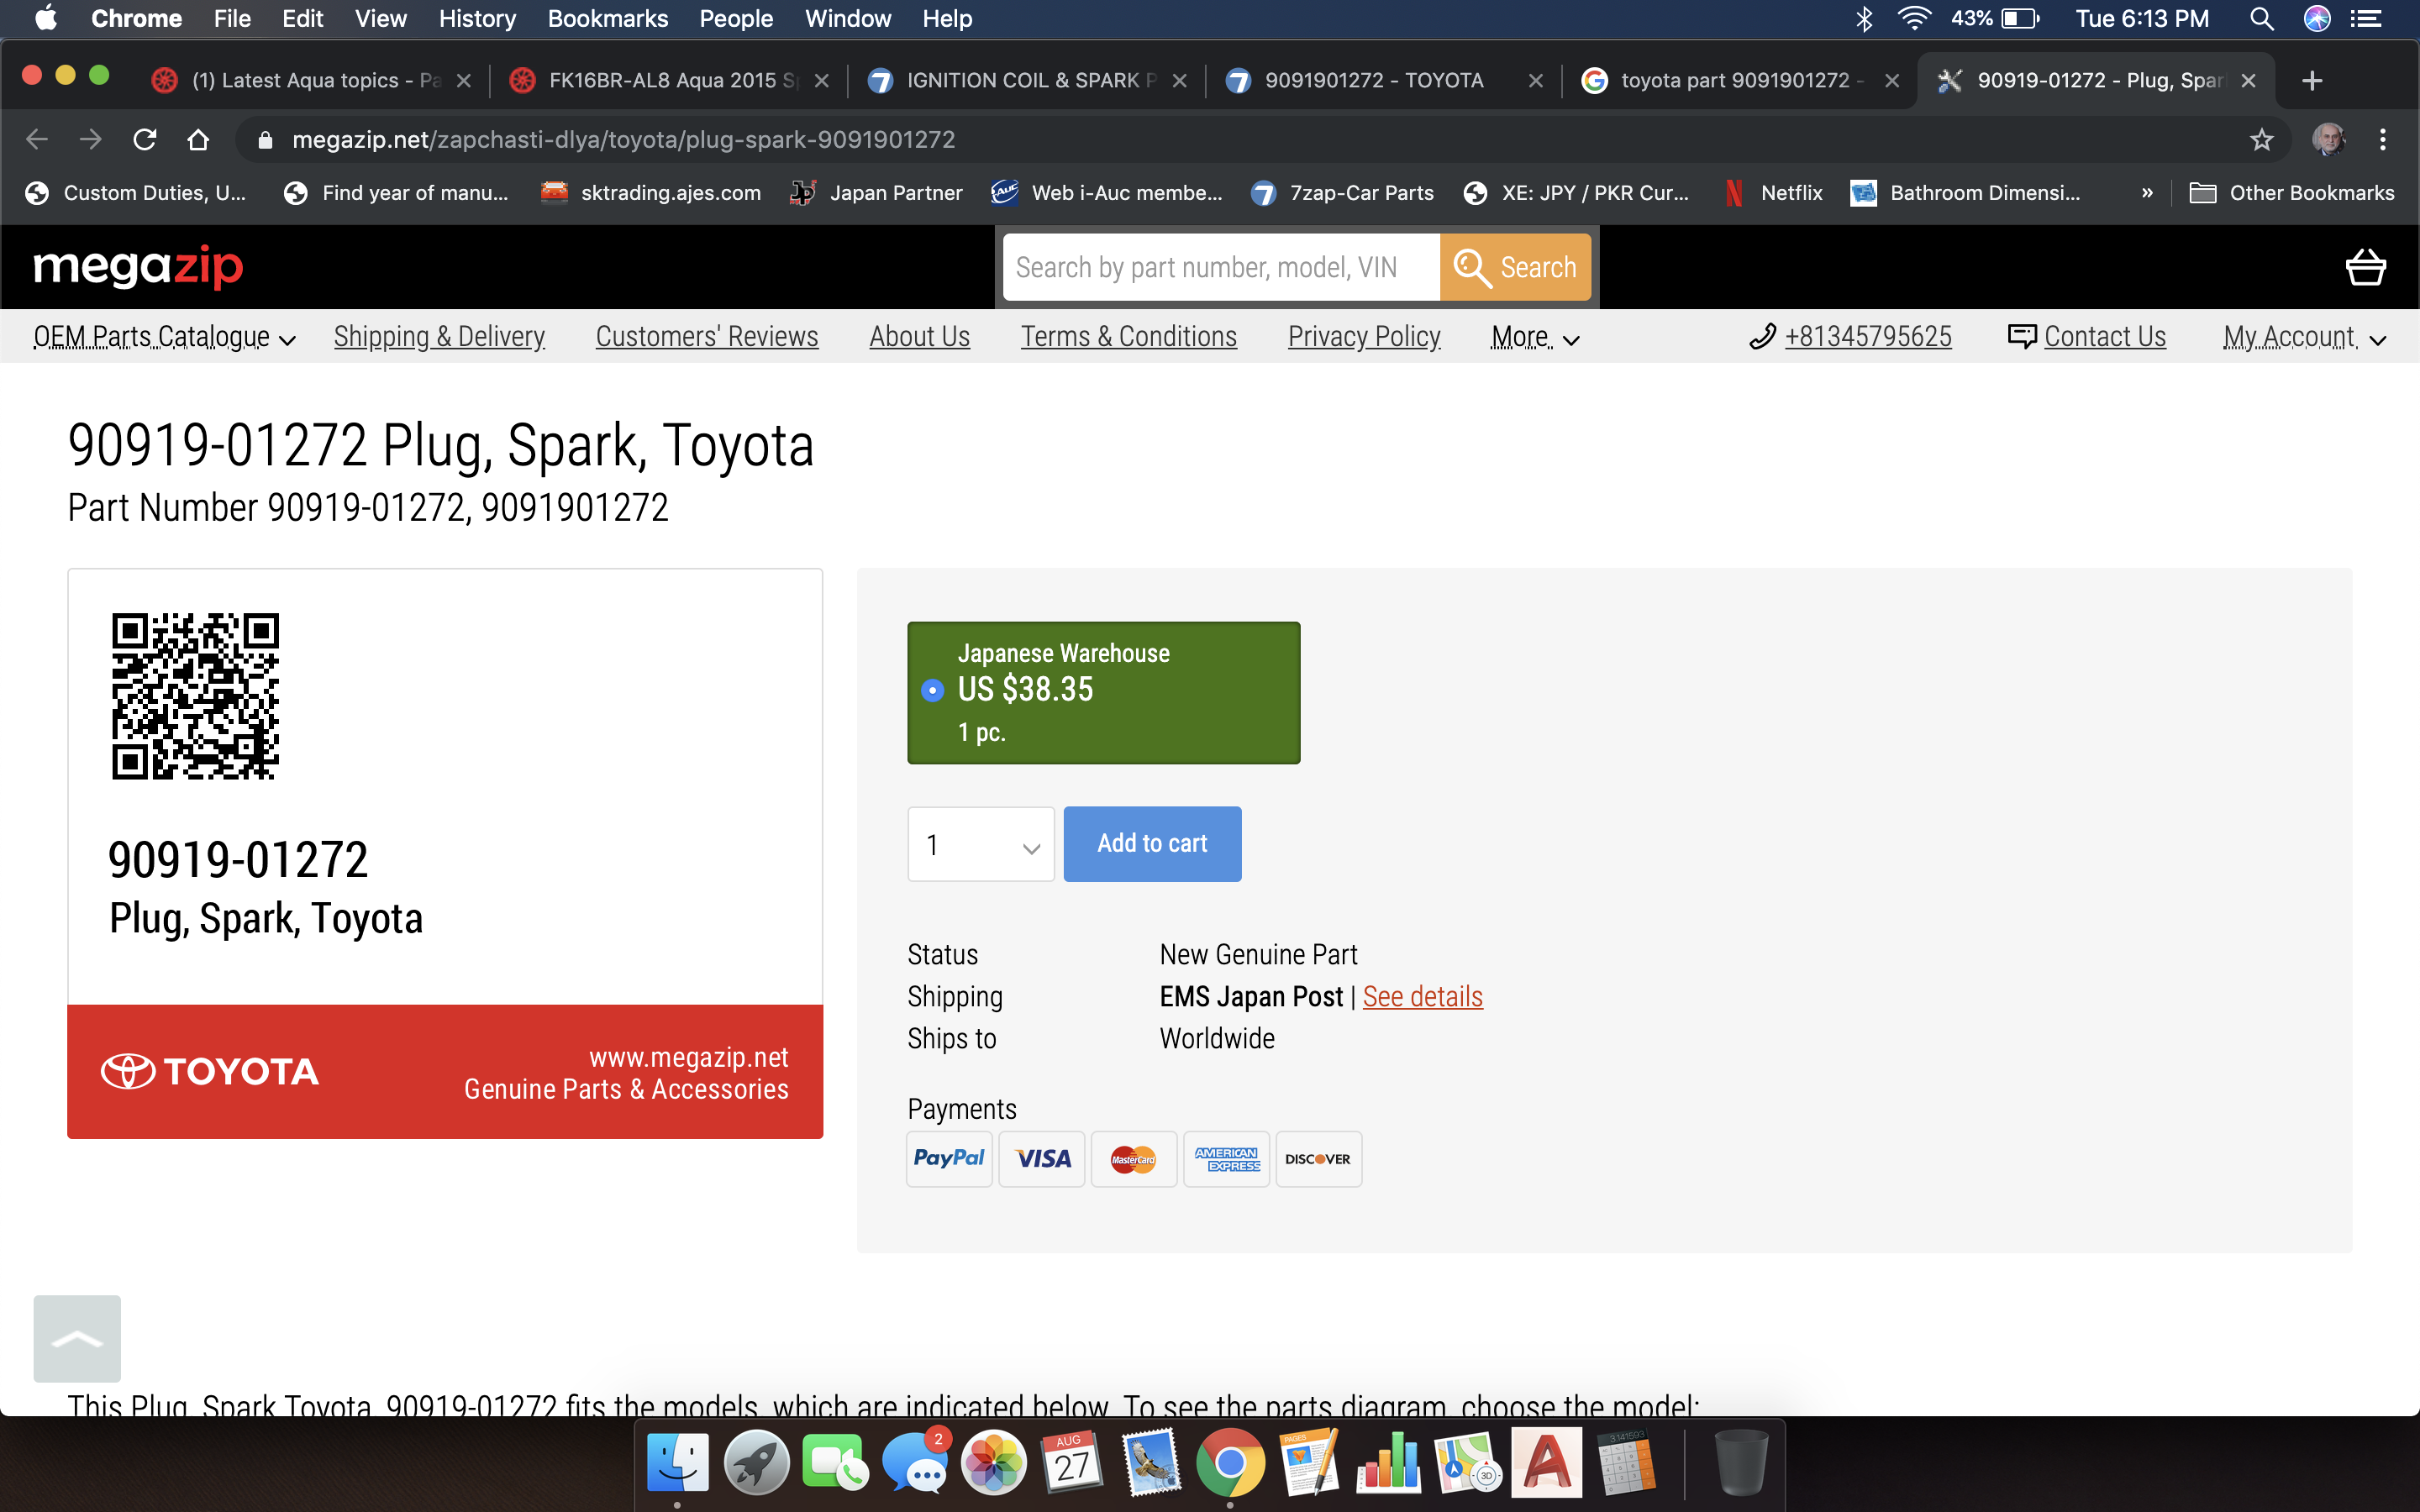Click the browser forward arrow
This screenshot has width=2420, height=1512.
91,139
